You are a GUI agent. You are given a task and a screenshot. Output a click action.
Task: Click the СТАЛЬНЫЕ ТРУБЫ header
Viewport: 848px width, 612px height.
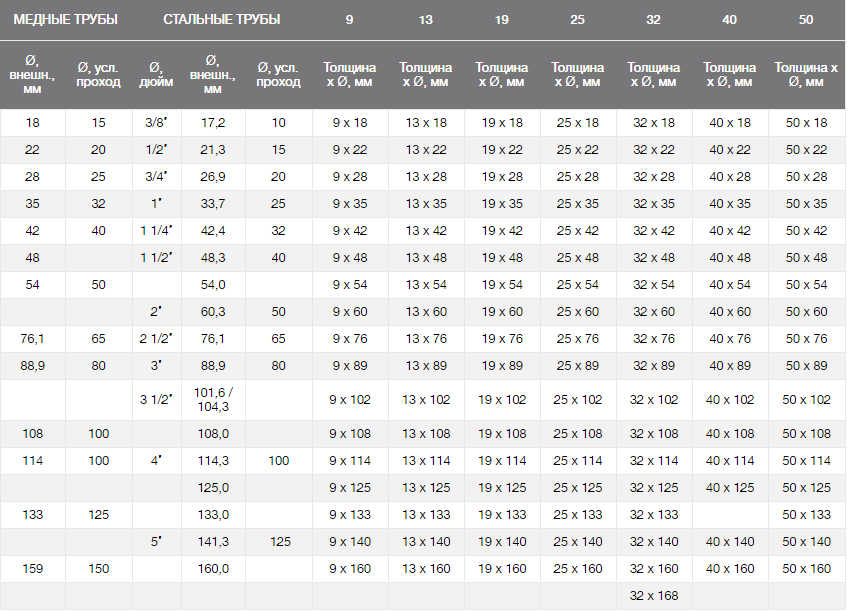point(221,20)
